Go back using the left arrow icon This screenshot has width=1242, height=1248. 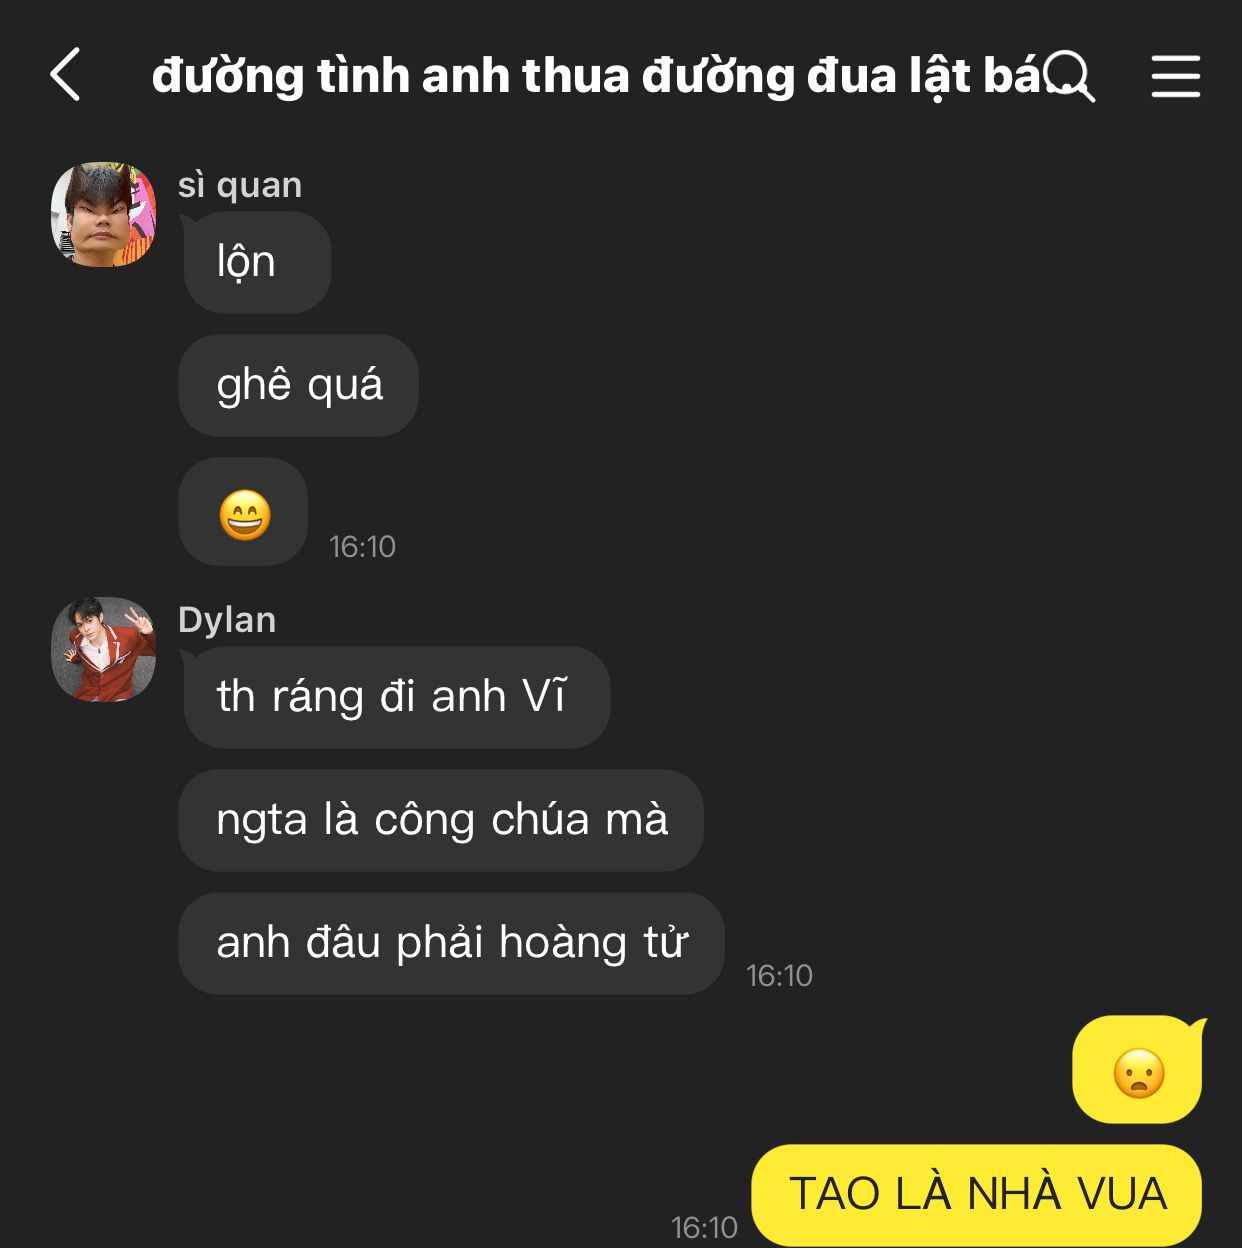(x=65, y=75)
